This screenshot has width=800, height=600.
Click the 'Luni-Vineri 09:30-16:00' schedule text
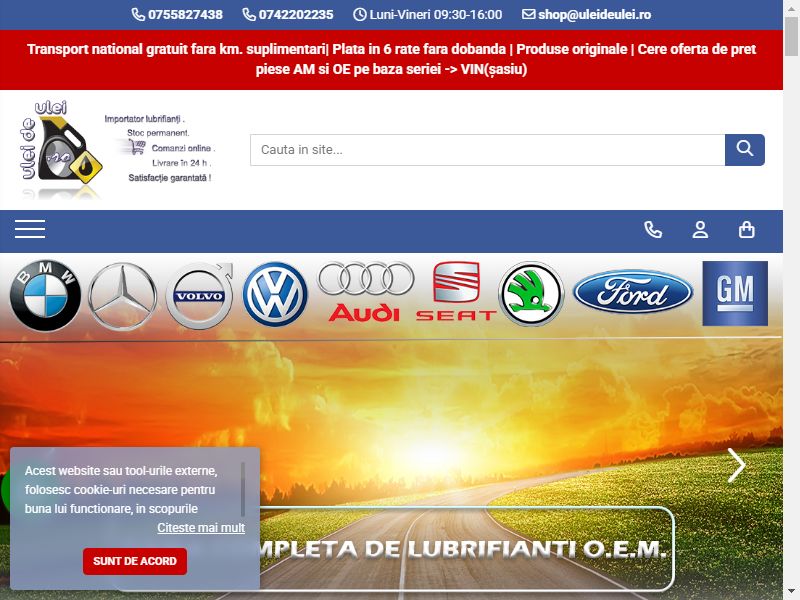point(428,15)
